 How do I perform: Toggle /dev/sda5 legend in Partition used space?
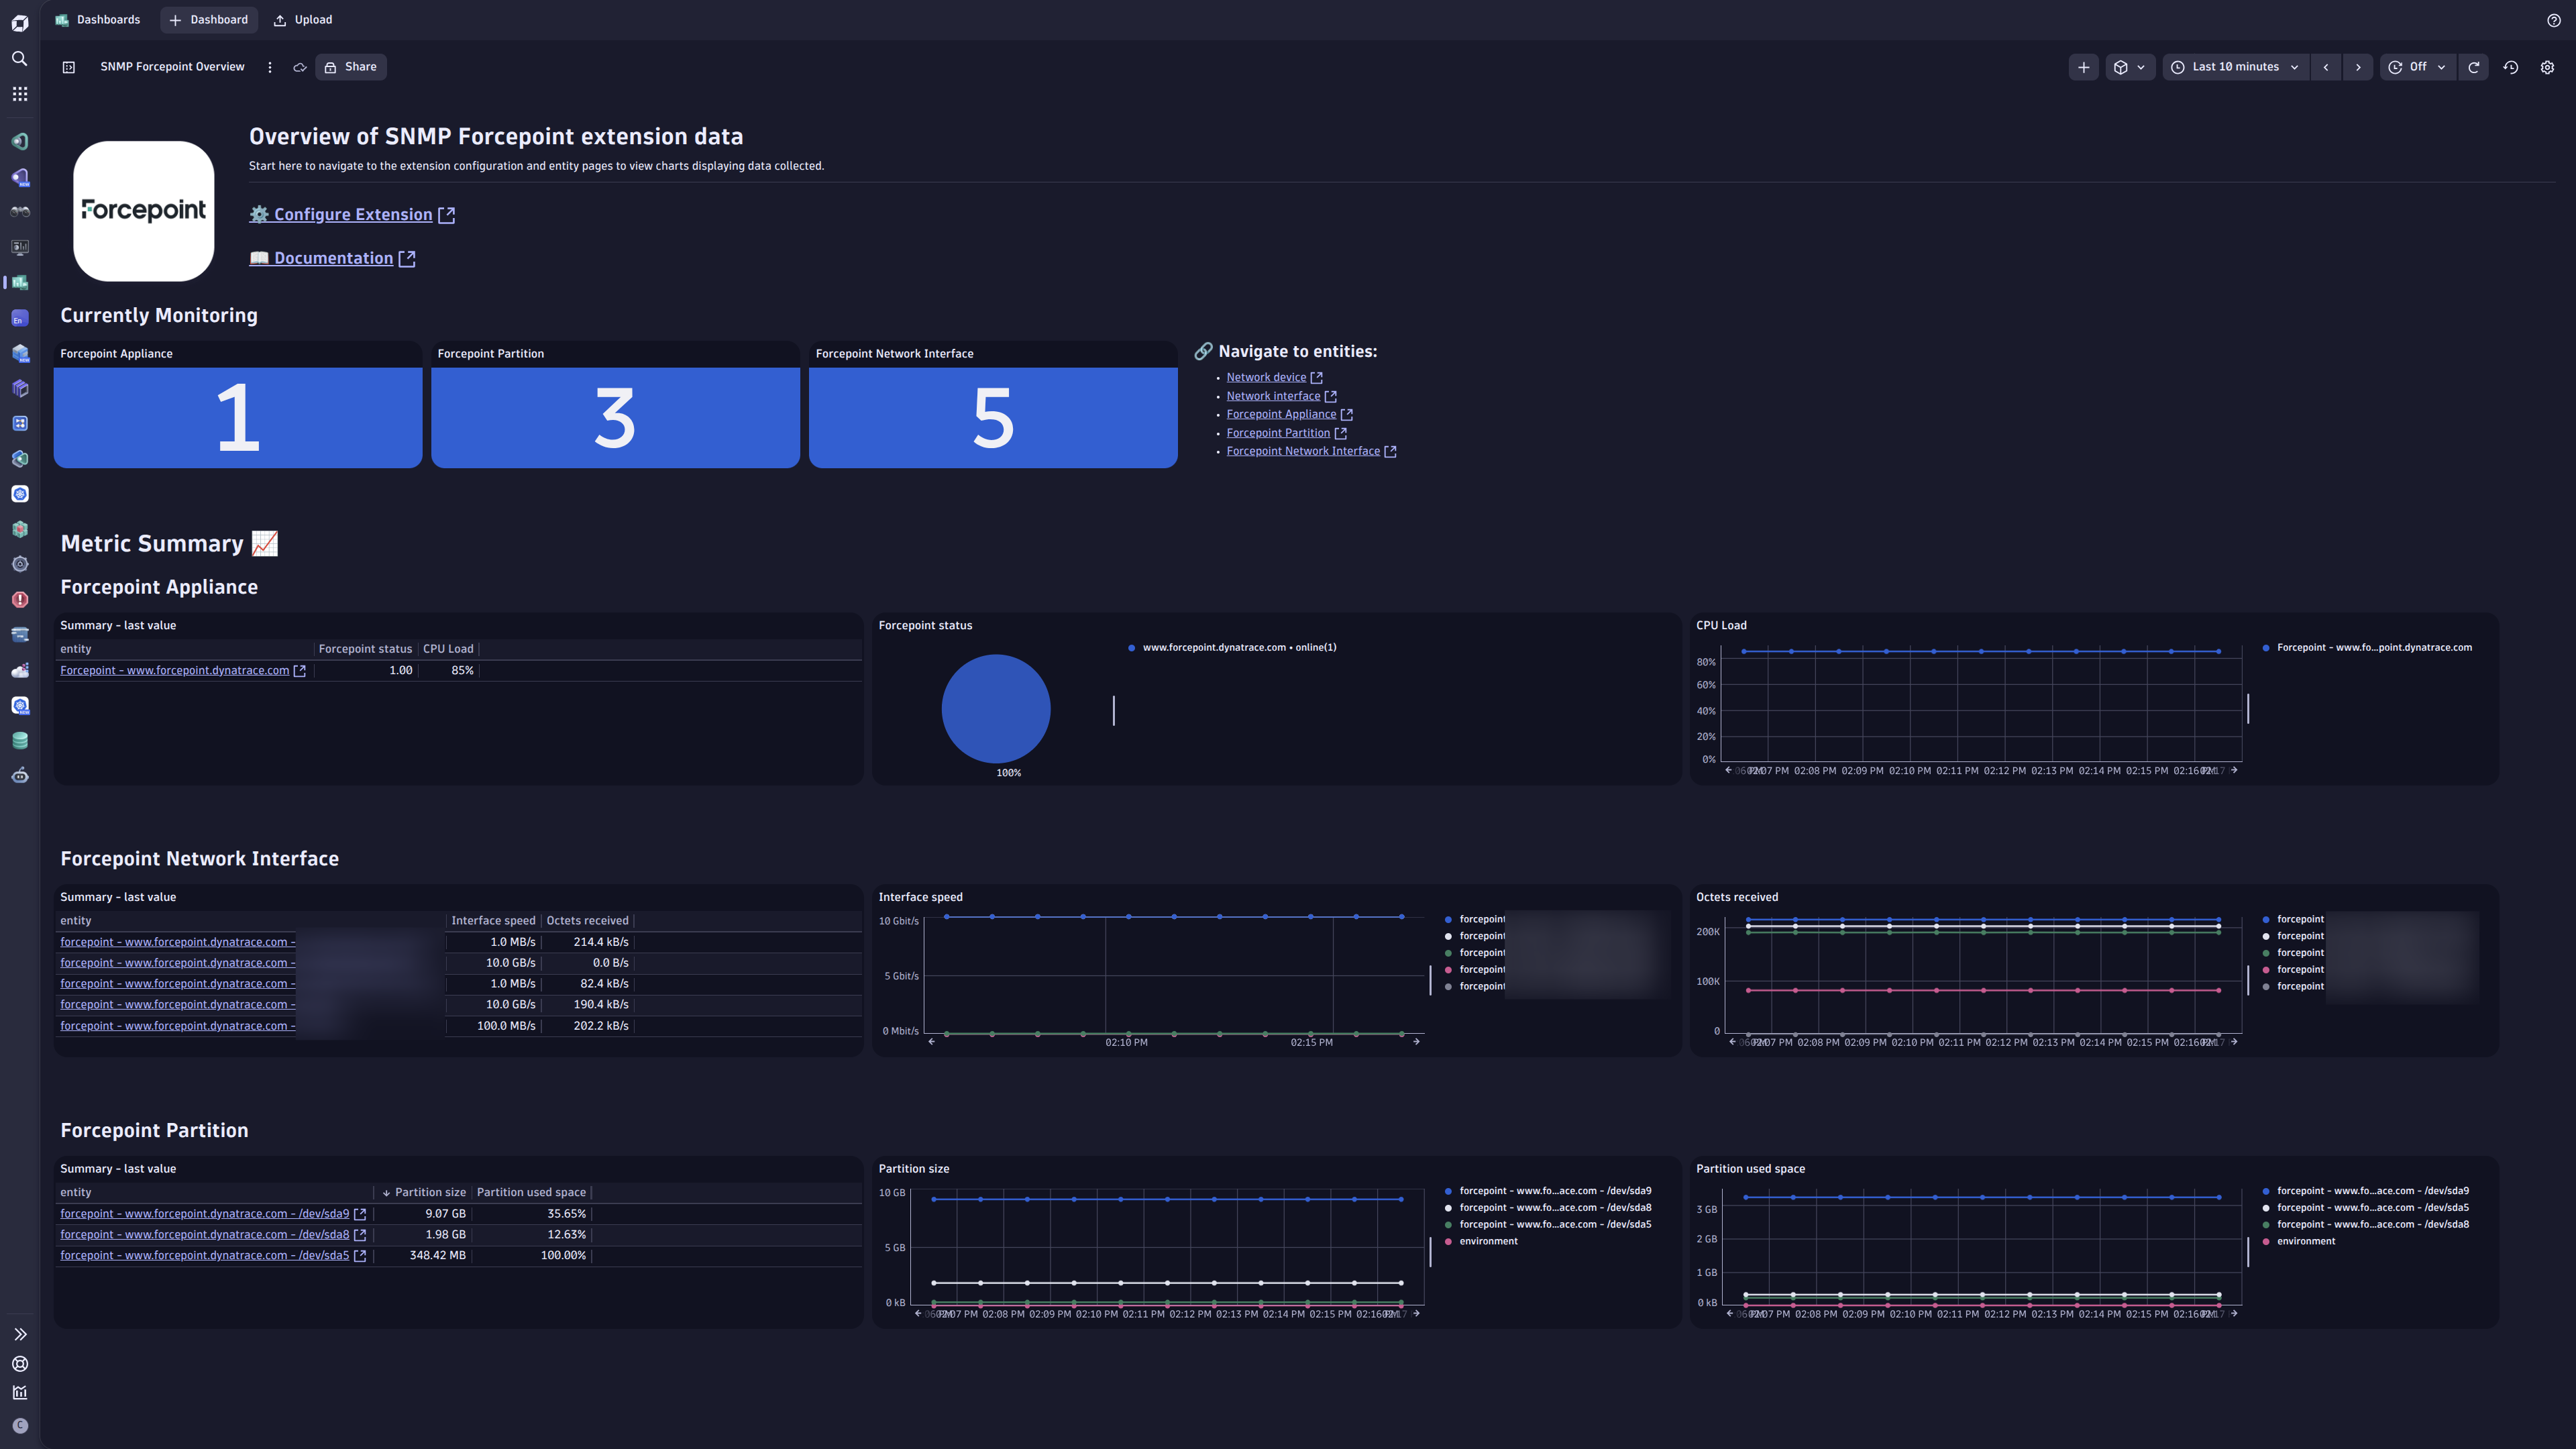tap(2366, 1208)
